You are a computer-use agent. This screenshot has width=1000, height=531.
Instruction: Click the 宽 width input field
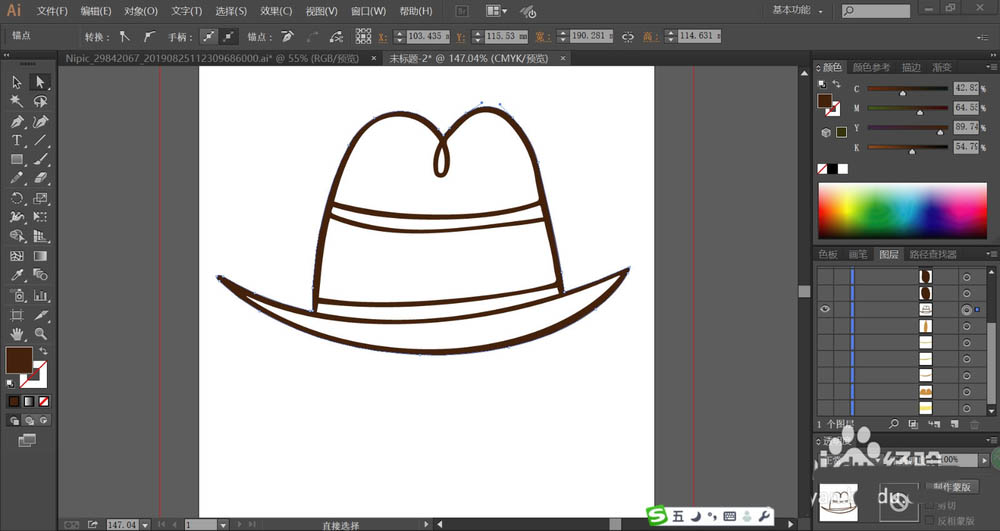[591, 36]
